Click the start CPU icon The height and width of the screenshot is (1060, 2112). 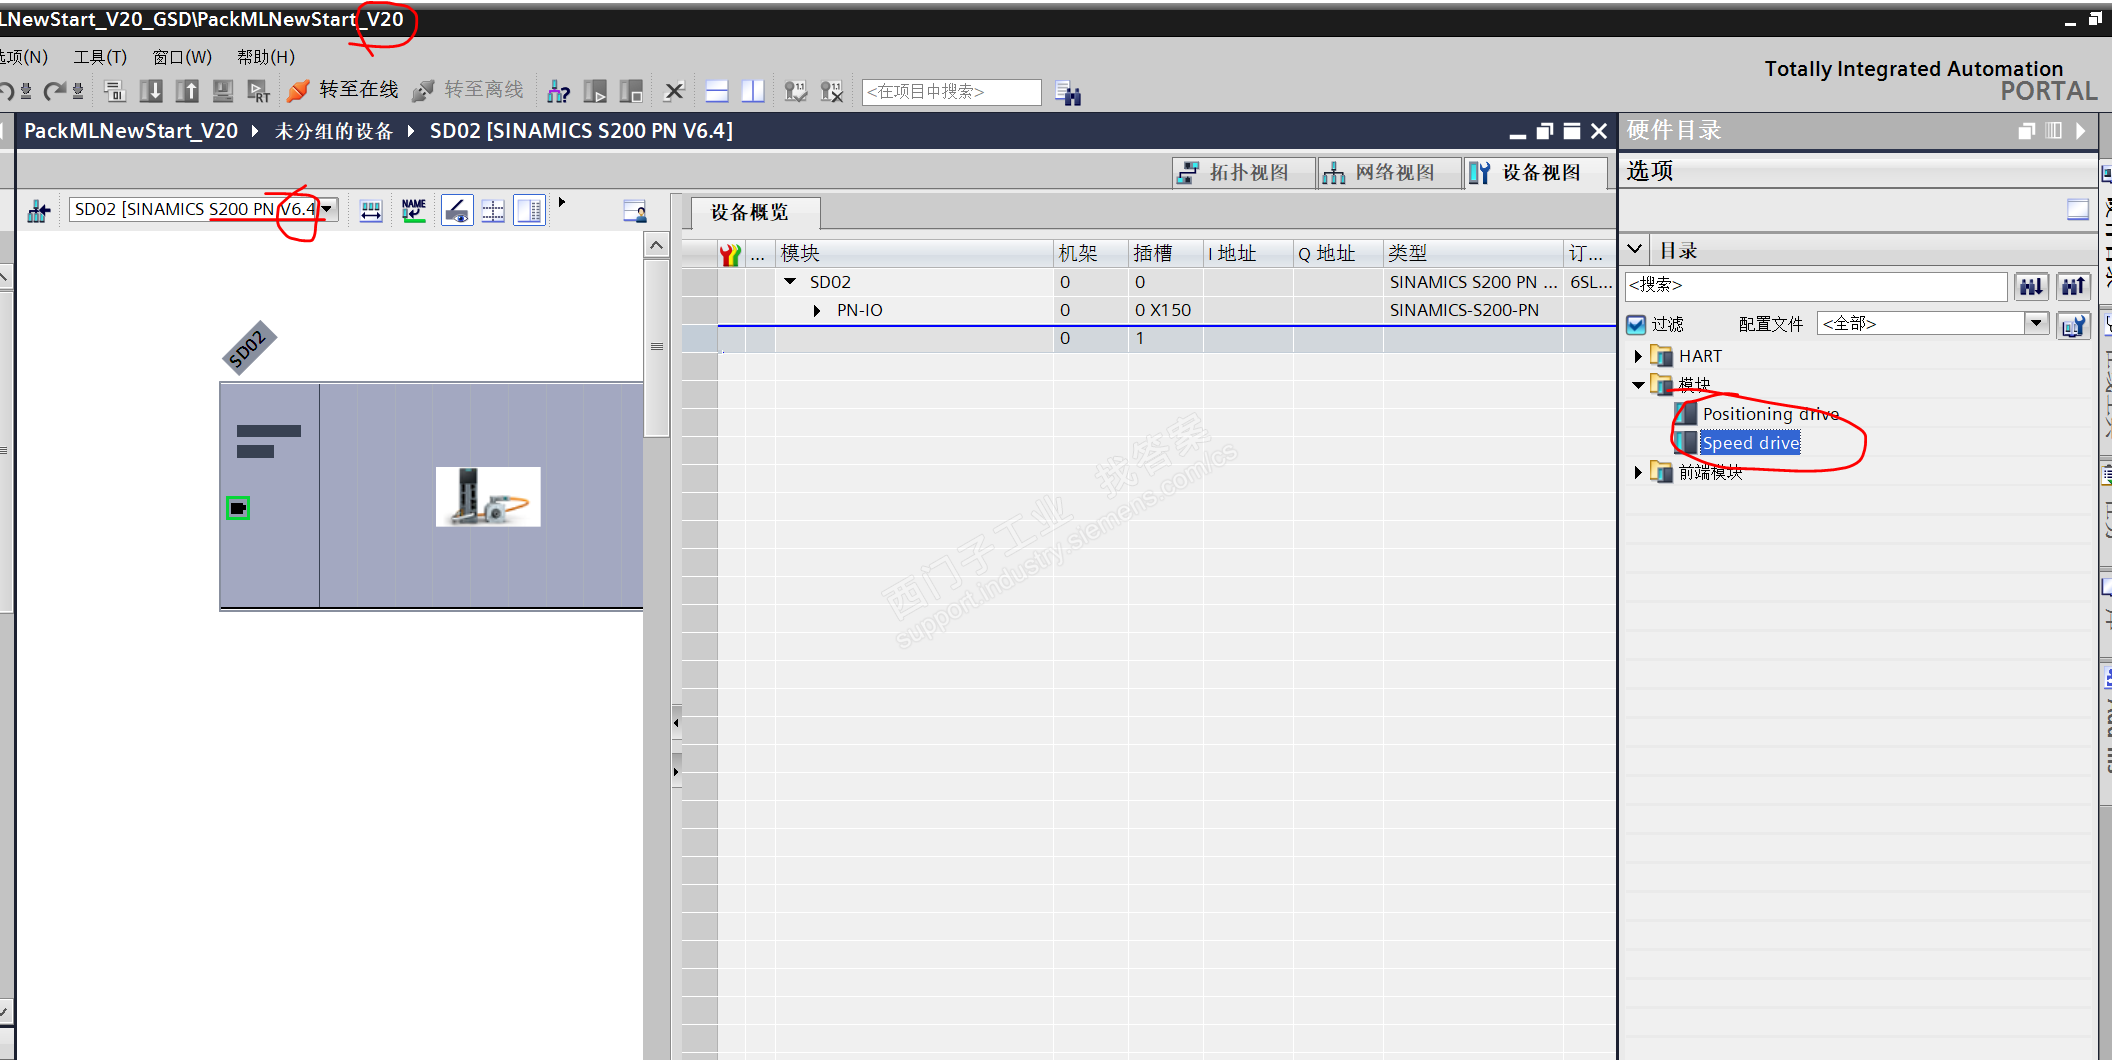point(595,92)
